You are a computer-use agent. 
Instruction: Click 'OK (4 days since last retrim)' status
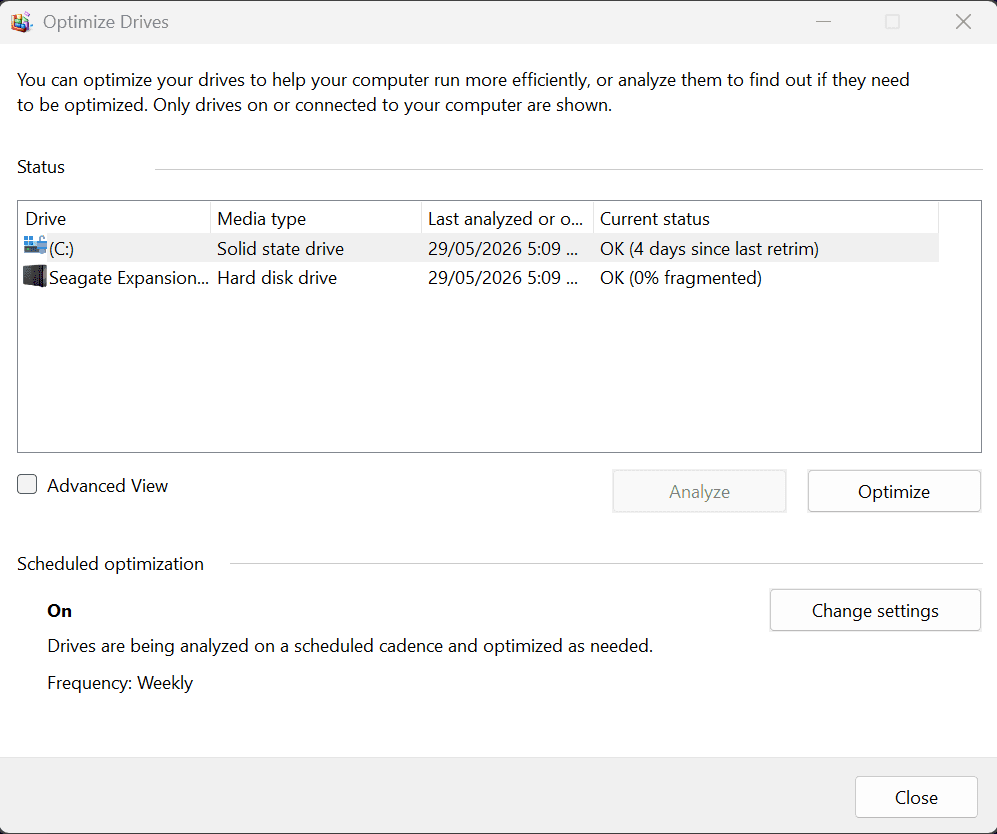tap(709, 249)
